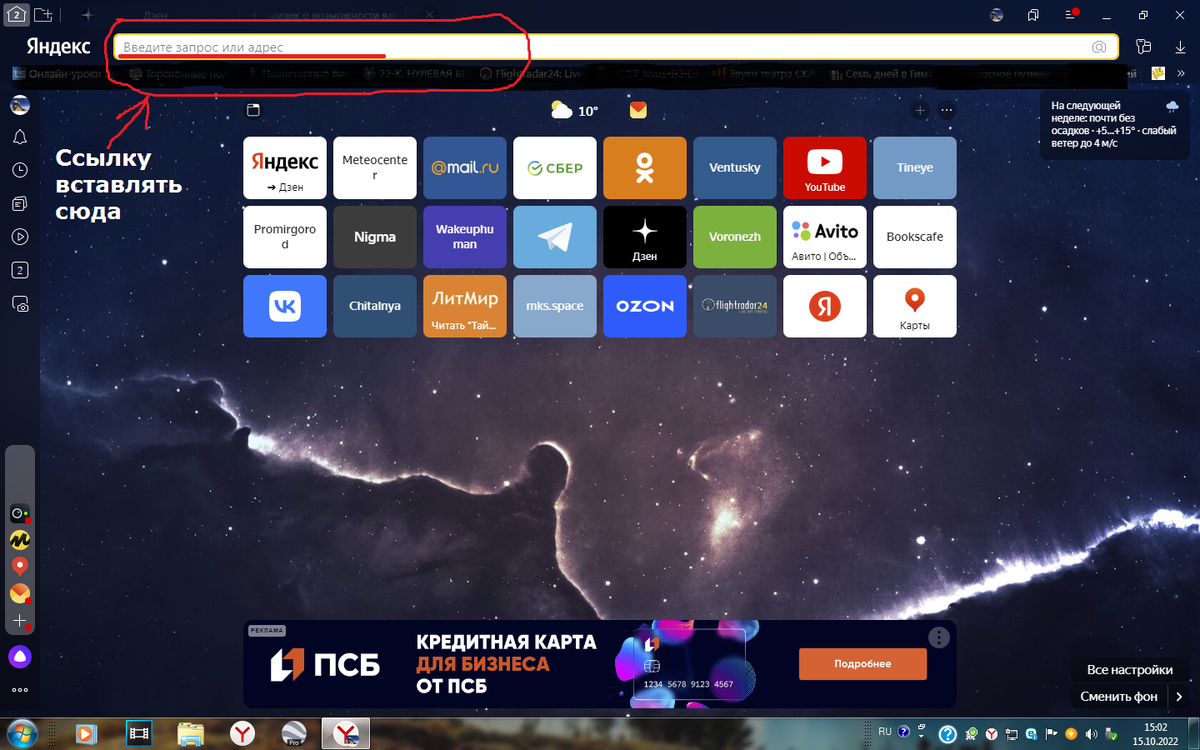Open the Дзен black star tile

(645, 237)
